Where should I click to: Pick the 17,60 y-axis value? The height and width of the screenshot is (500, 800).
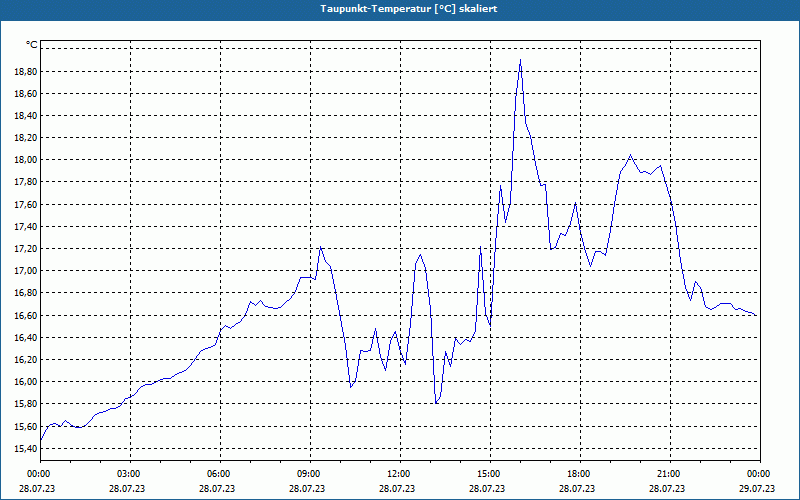tap(27, 205)
